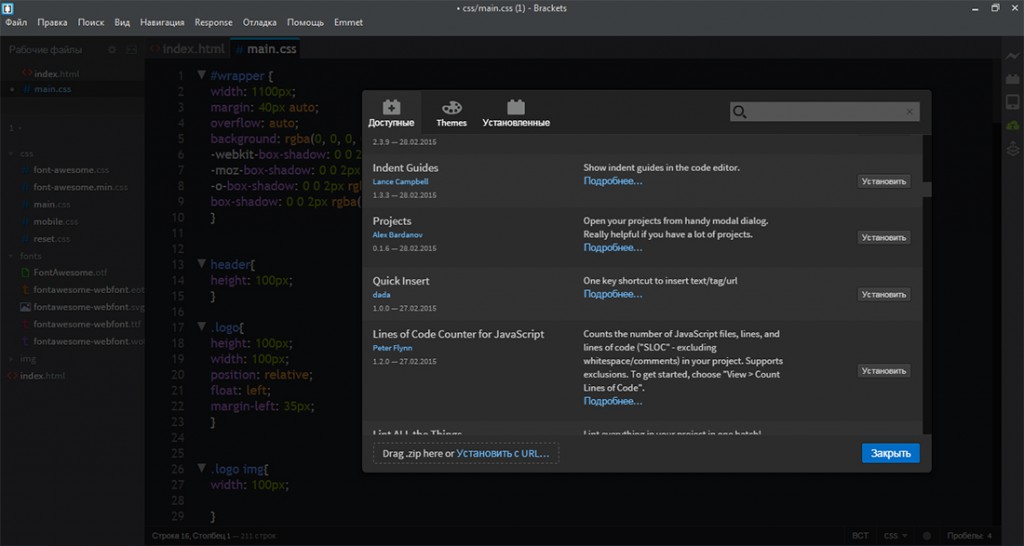This screenshot has height=546, width=1024.
Task: Open the Навигация menu
Action: coord(162,22)
